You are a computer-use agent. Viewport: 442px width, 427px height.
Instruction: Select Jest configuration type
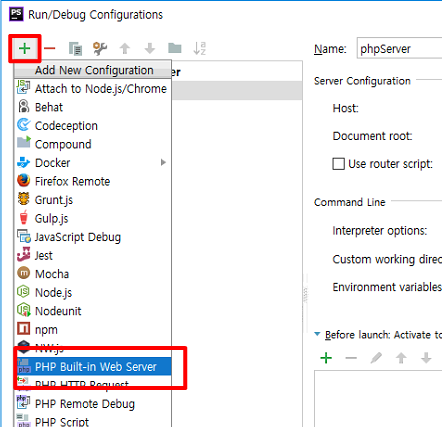click(x=93, y=255)
